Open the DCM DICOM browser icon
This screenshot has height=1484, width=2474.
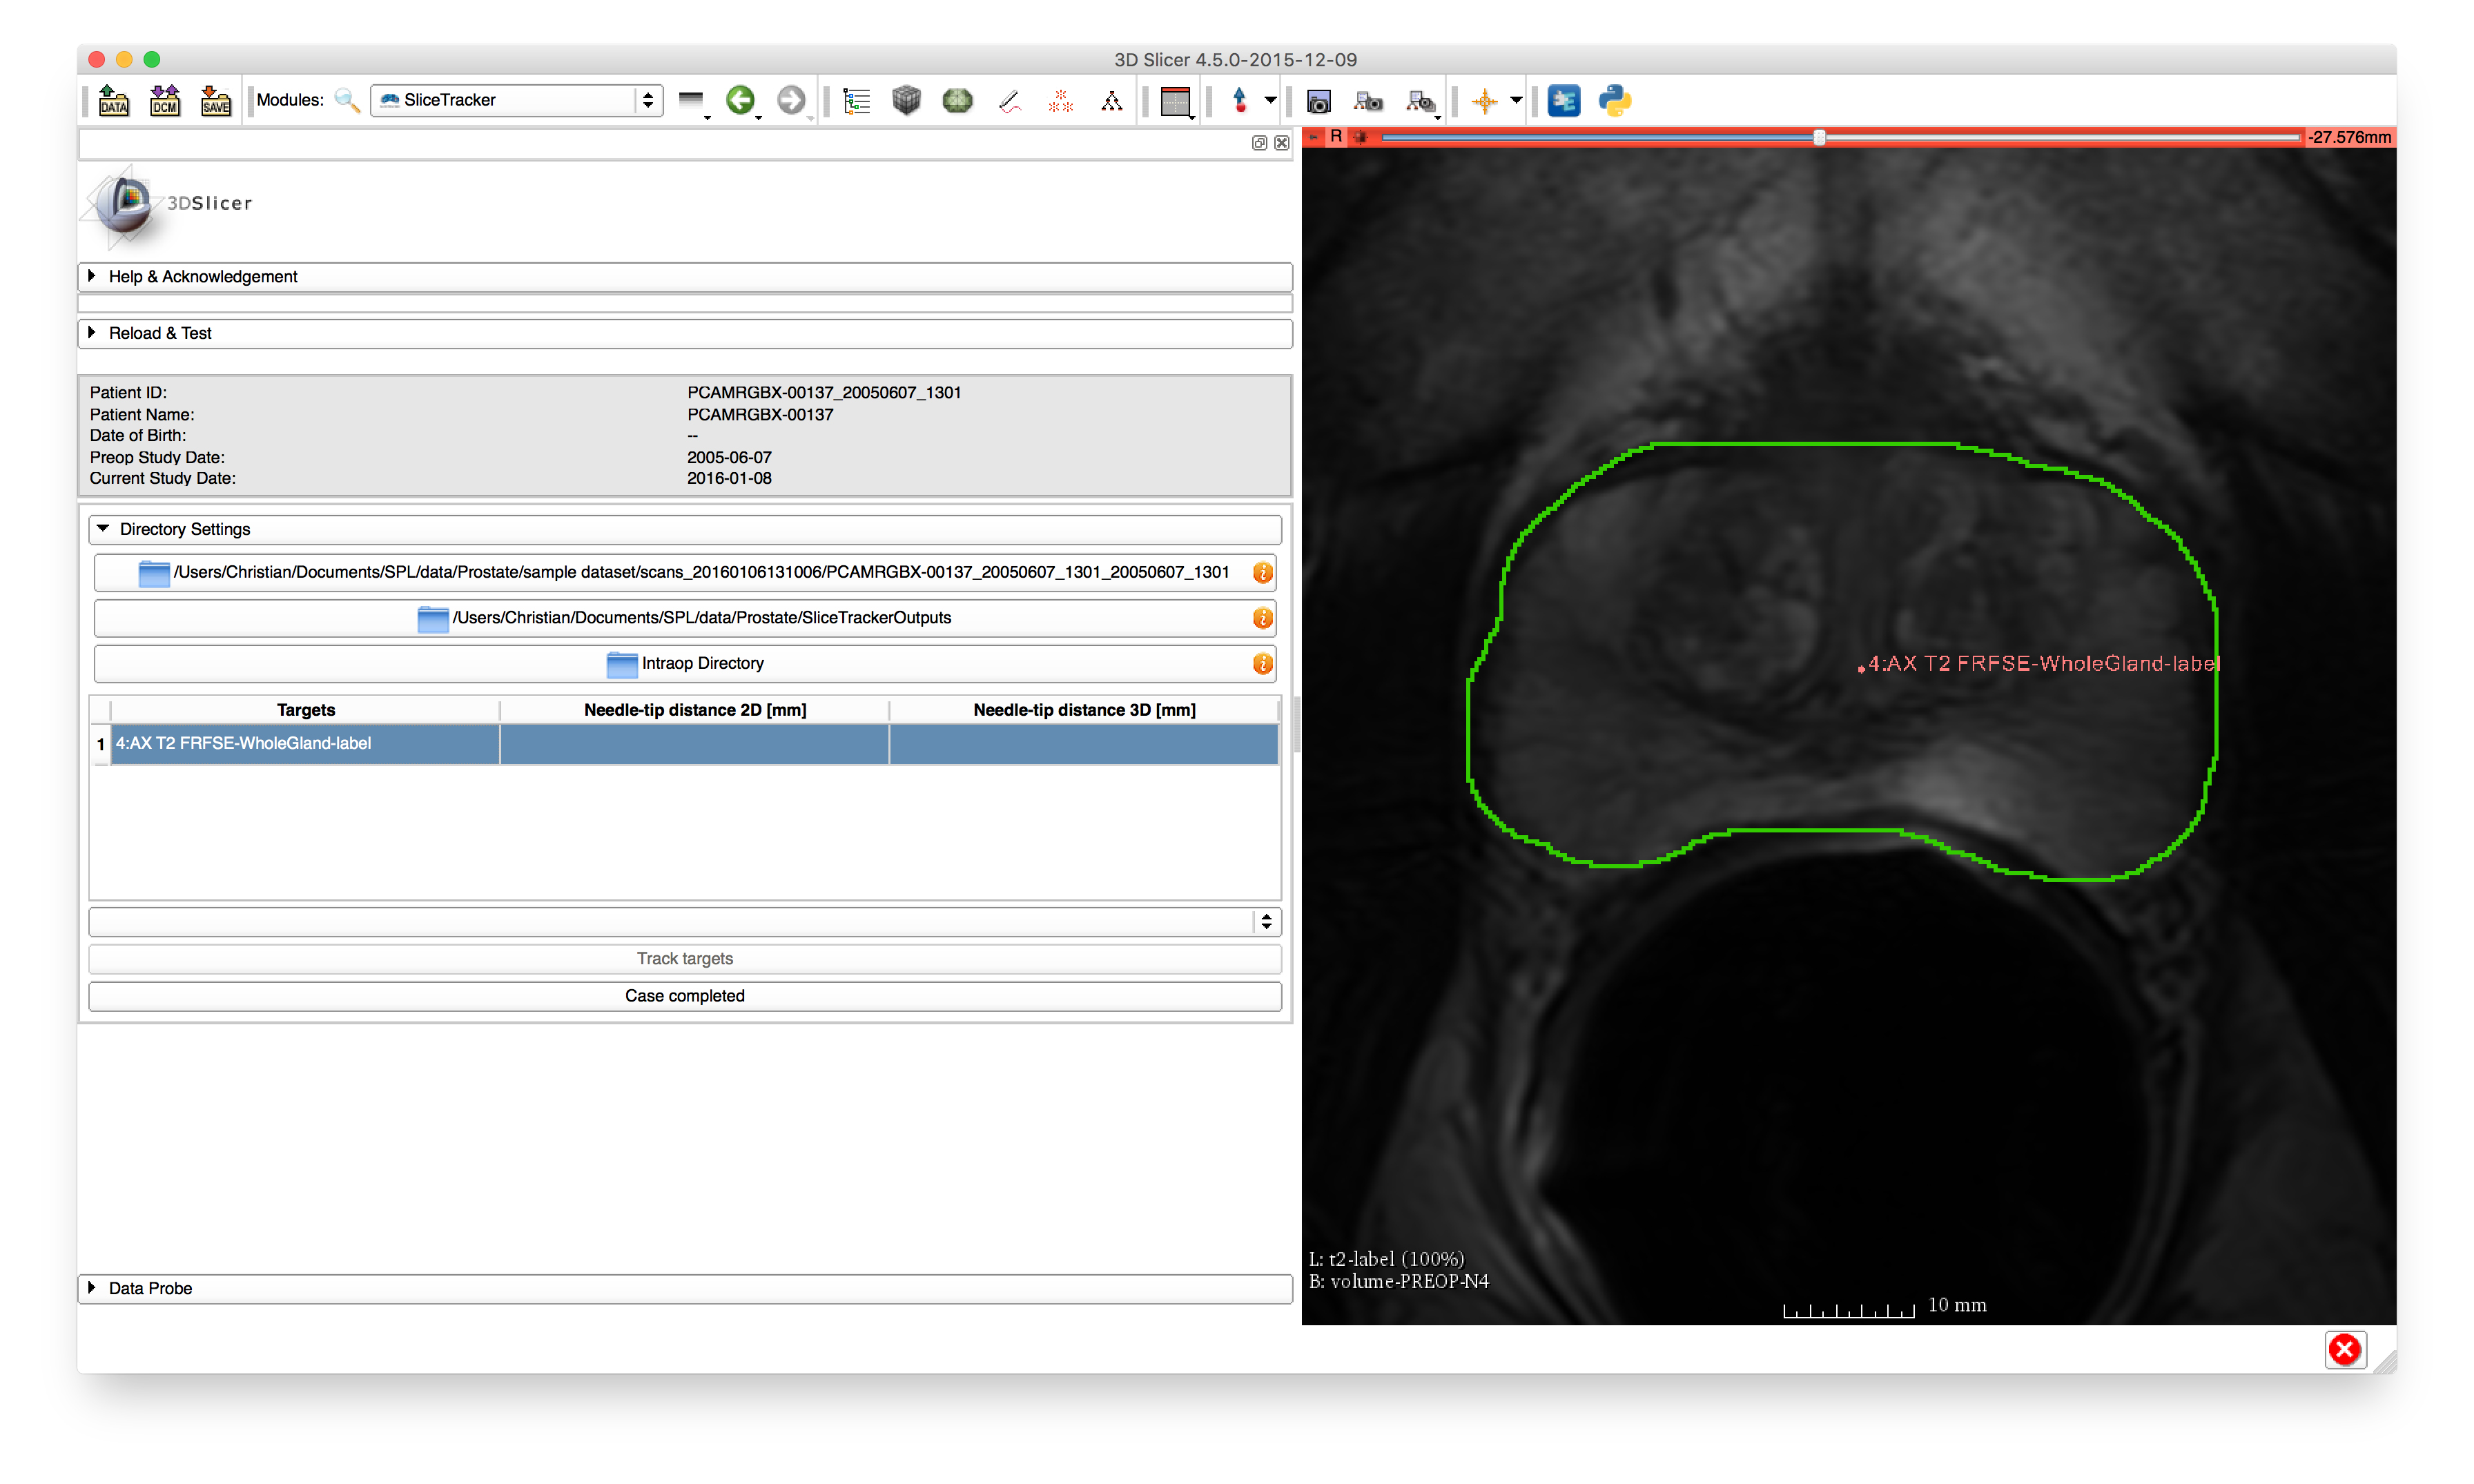pos(164,100)
